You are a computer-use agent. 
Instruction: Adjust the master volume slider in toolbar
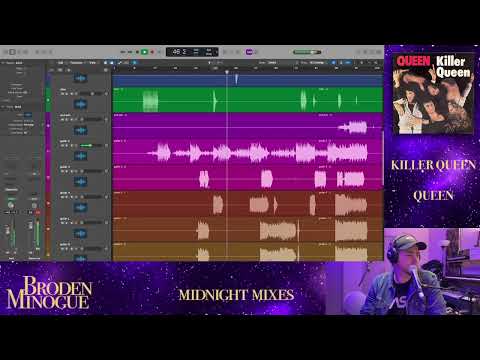click(307, 52)
